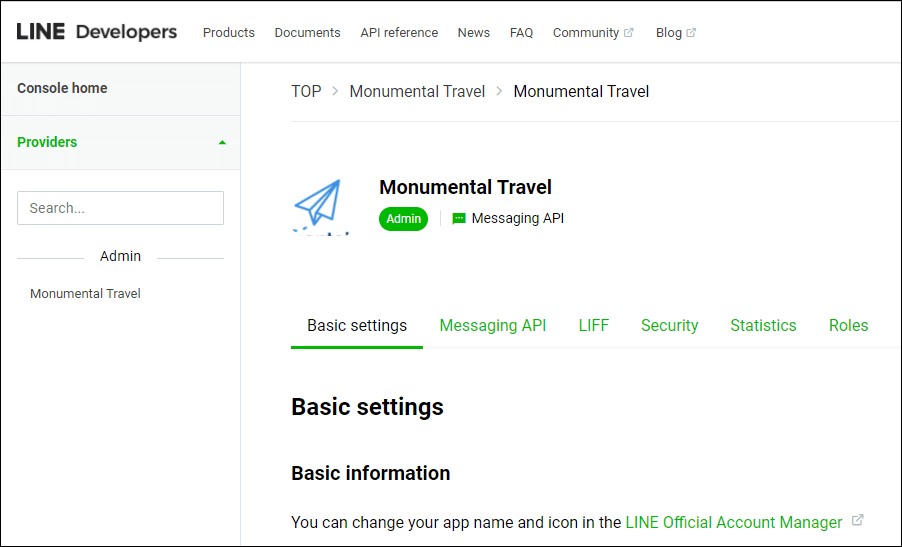This screenshot has width=902, height=547.
Task: Go to API reference
Action: pos(399,32)
